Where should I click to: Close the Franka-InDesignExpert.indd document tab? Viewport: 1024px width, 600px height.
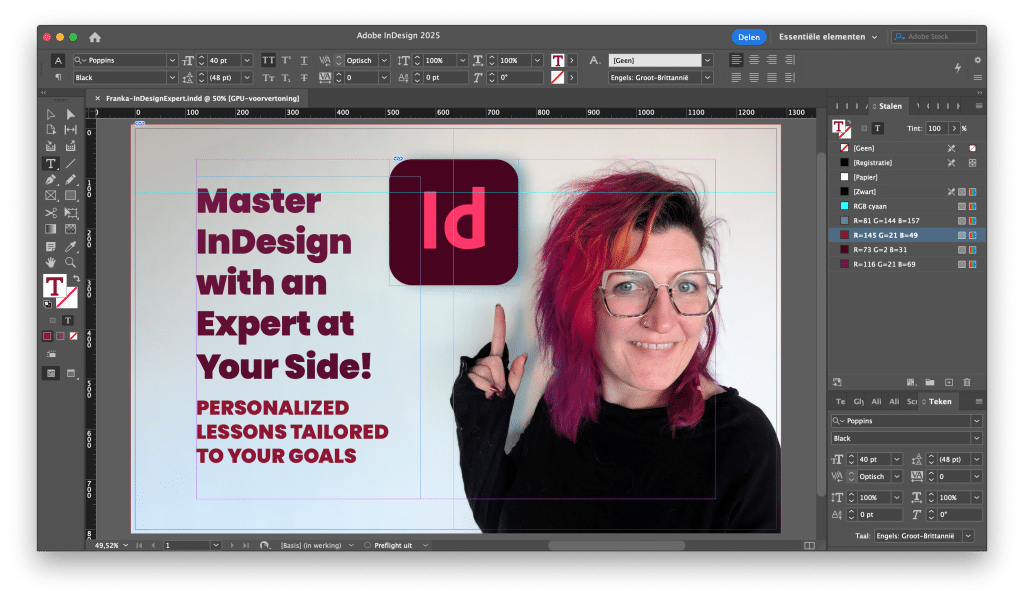coord(97,99)
